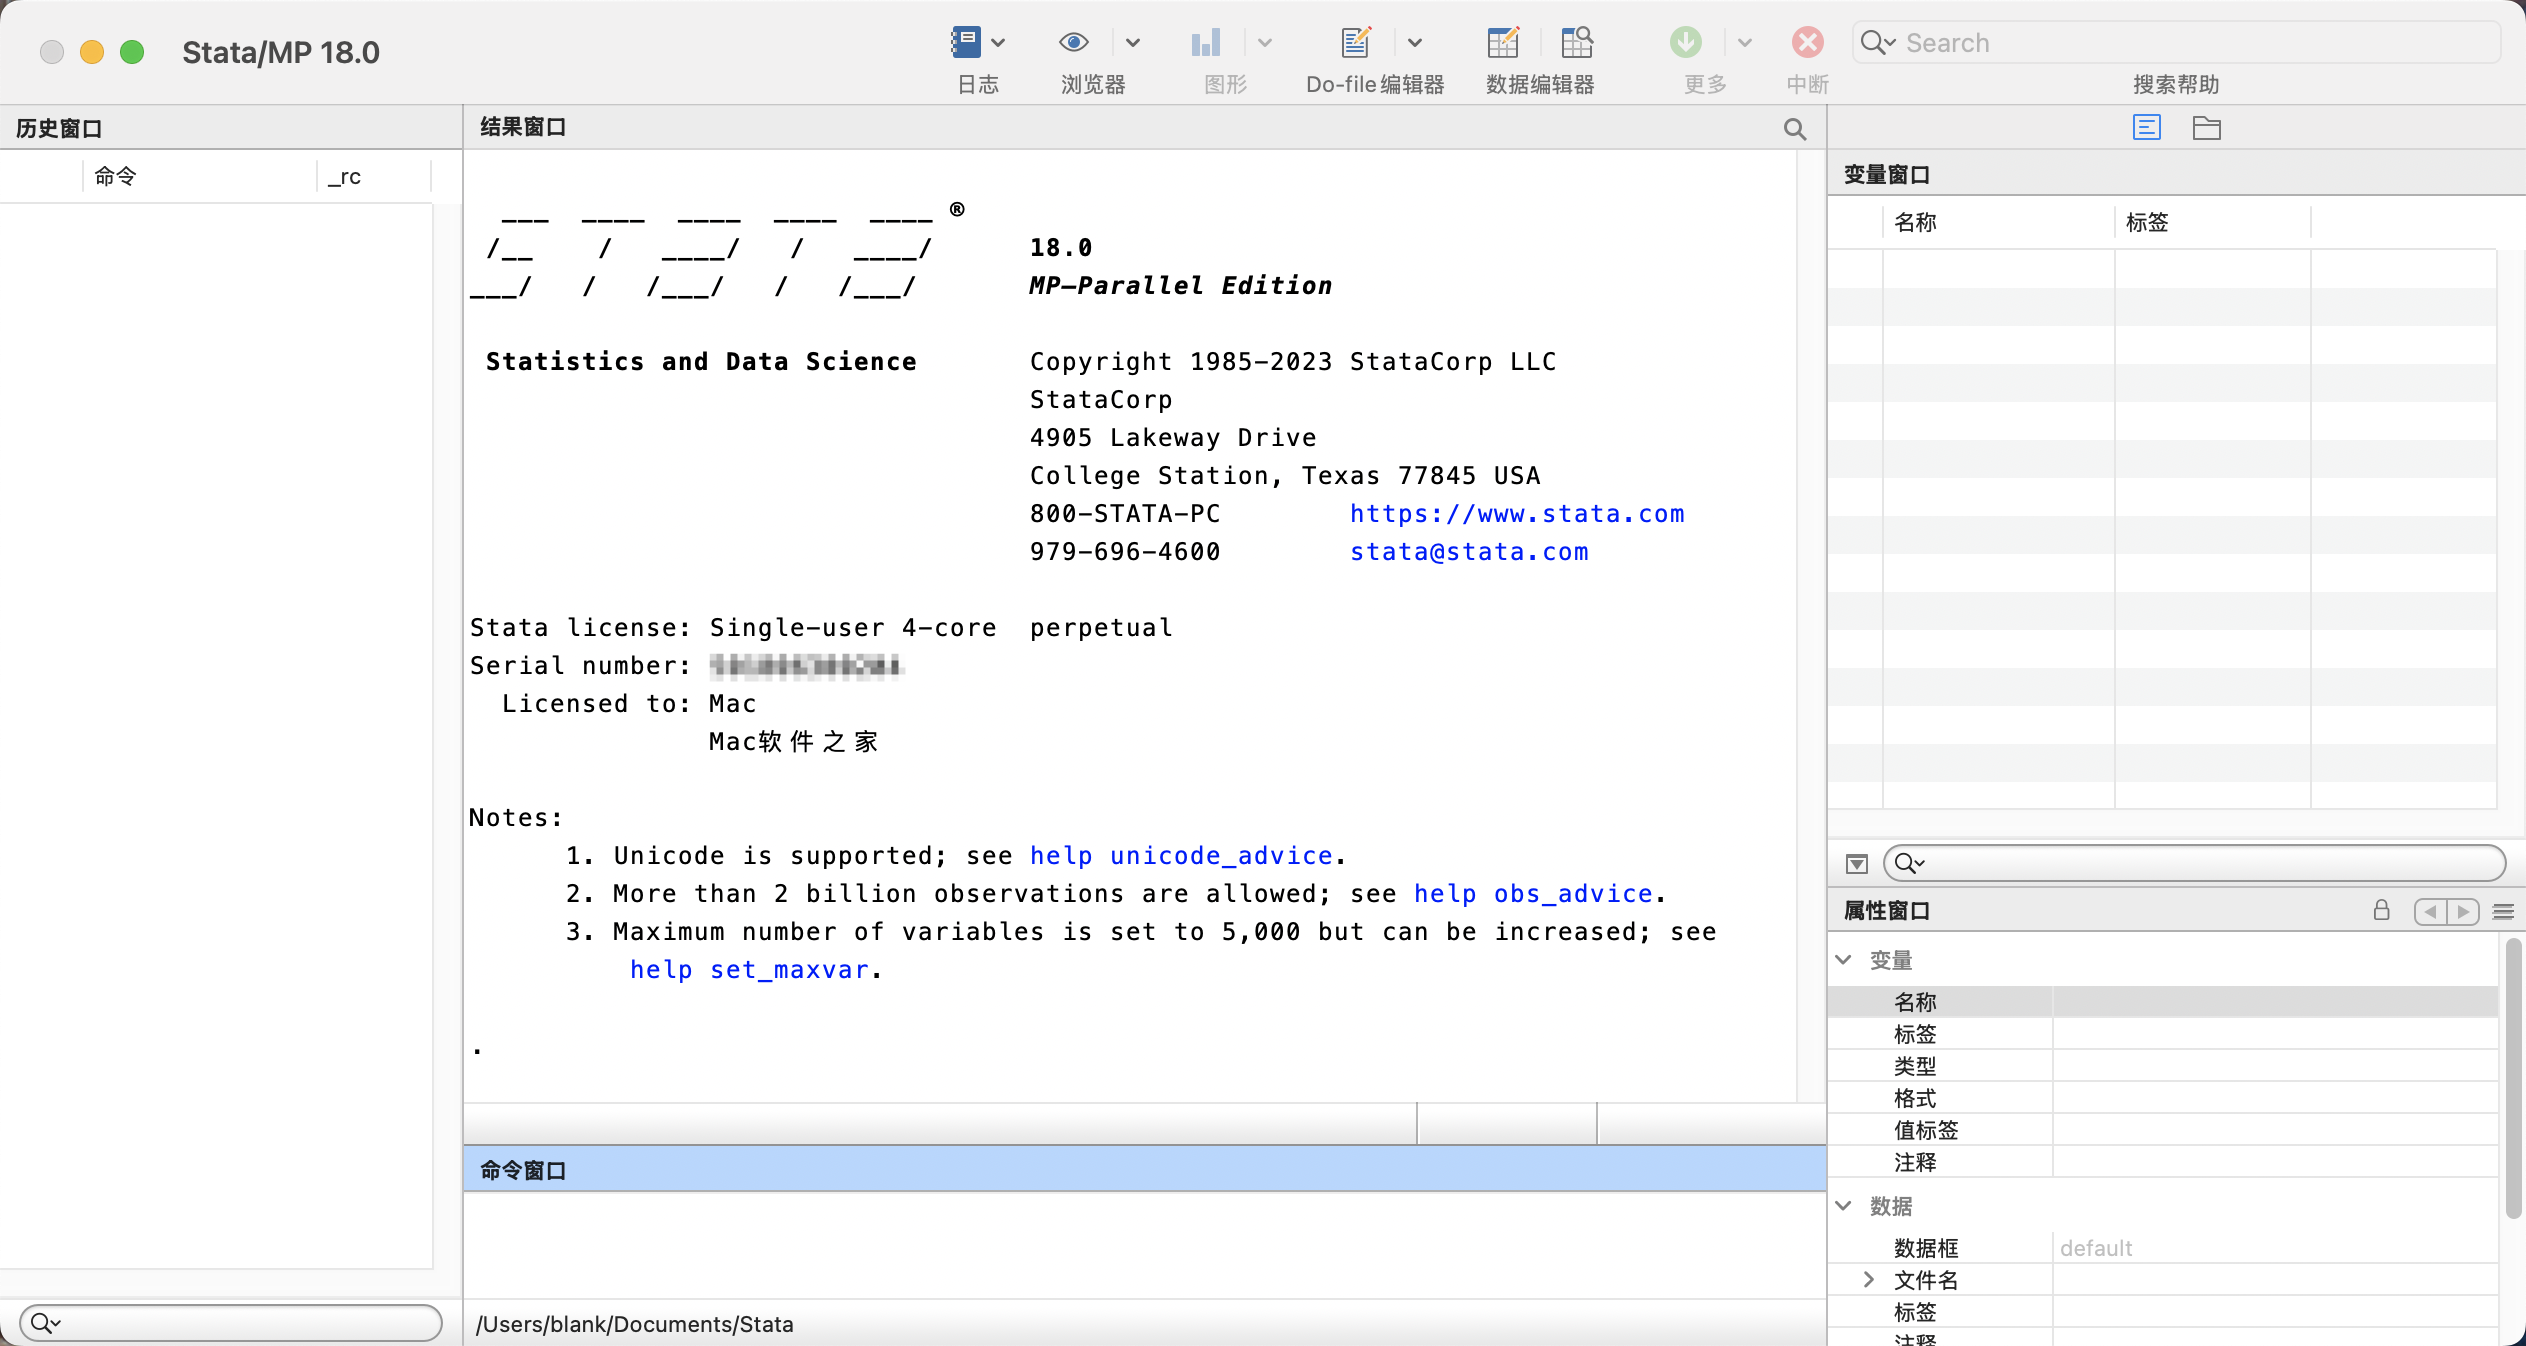This screenshot has height=1346, width=2526.
Task: Open the Do-file 编辑器 icon
Action: pos(1355,42)
